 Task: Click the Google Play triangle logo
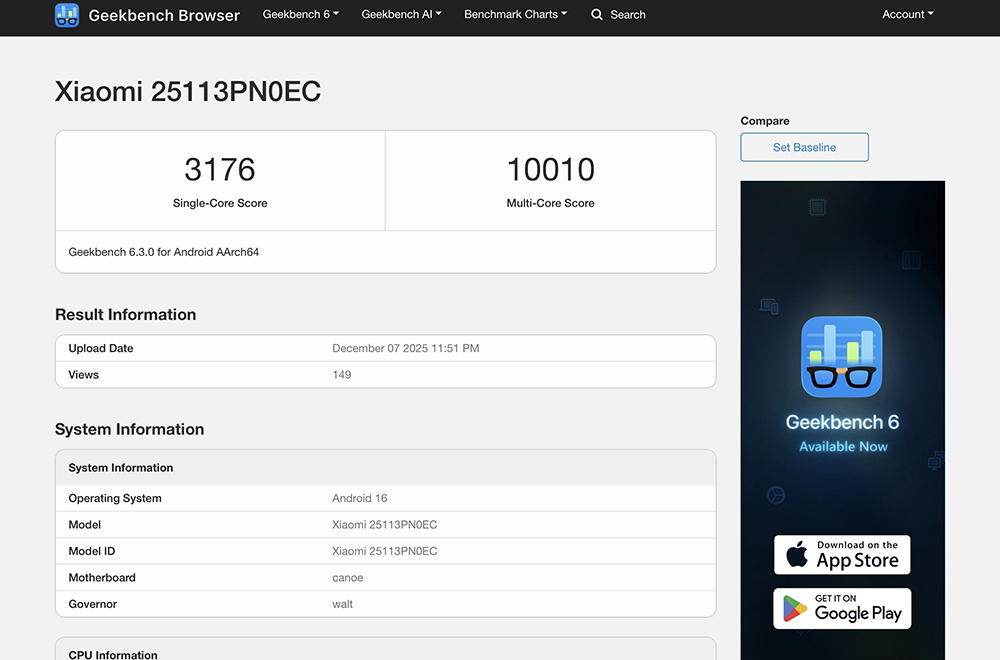[795, 608]
